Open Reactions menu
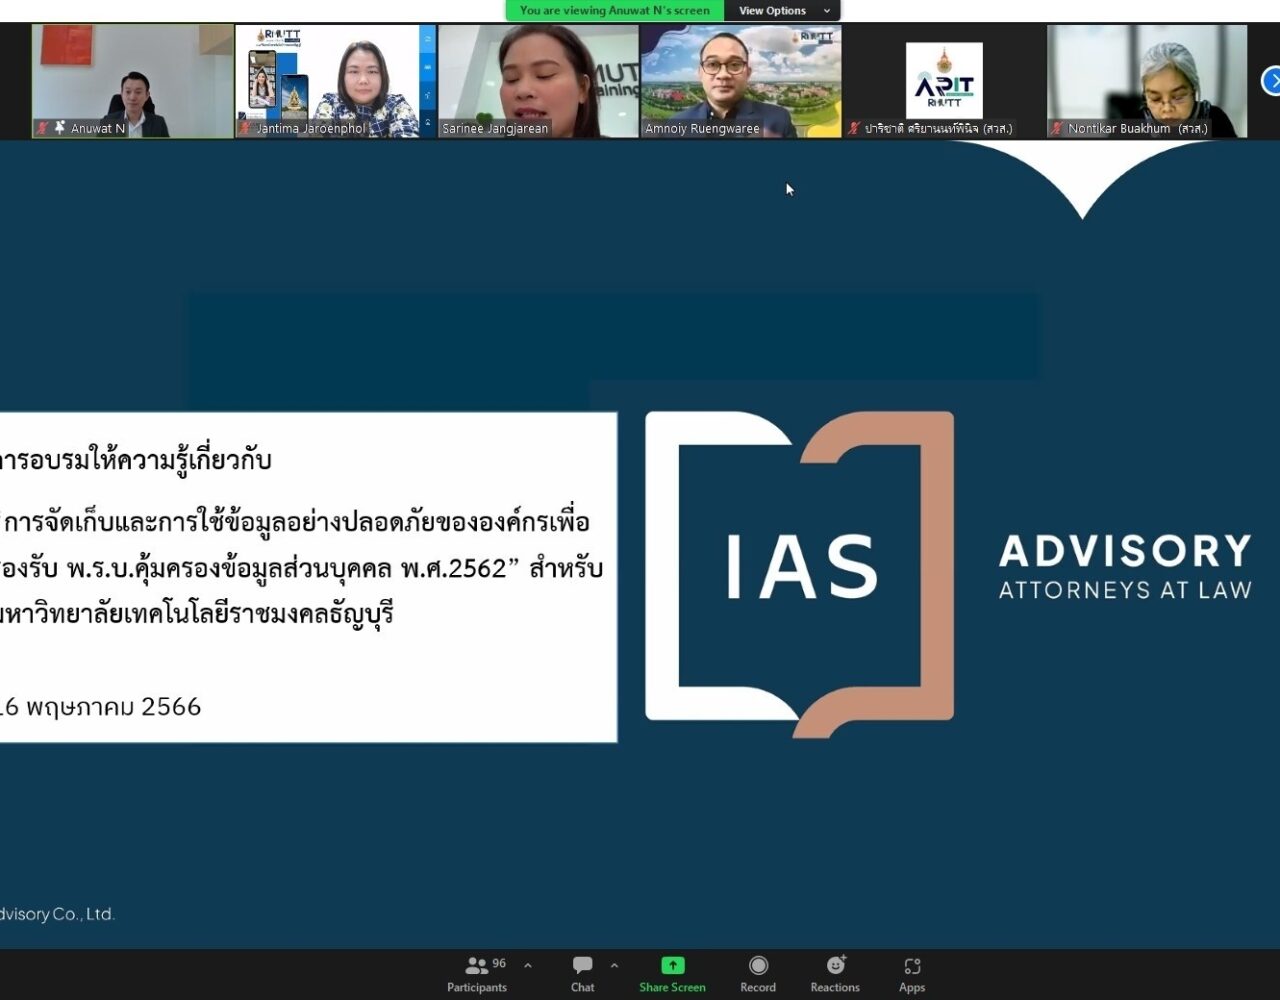The image size is (1280, 1000). 835,975
